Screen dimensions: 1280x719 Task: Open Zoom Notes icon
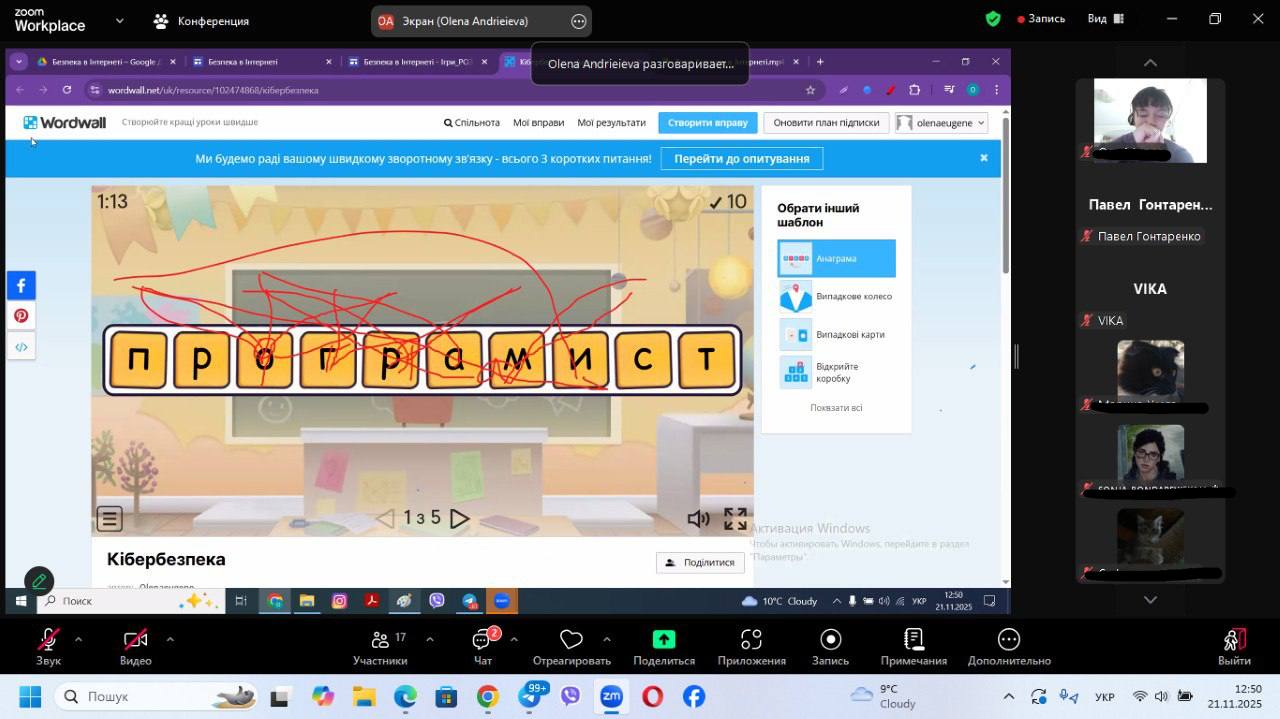(913, 640)
